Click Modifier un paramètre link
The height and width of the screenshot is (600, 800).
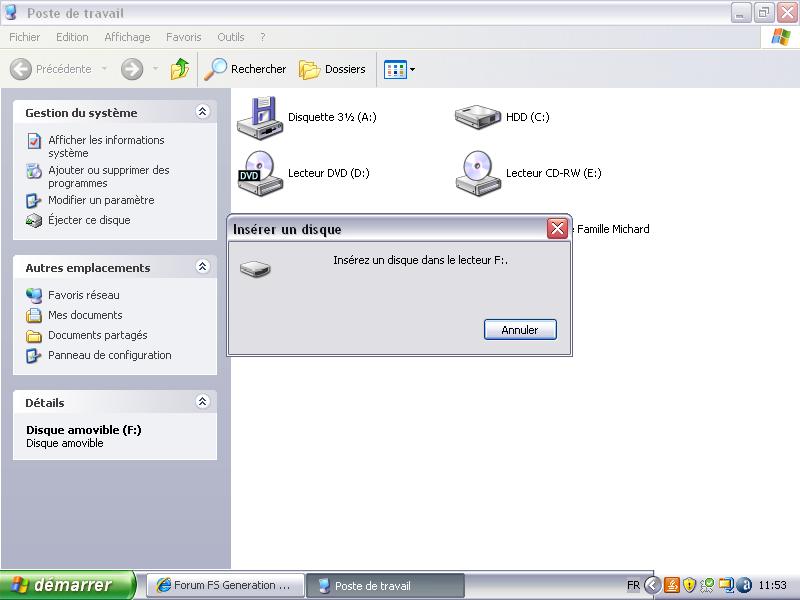pyautogui.click(x=101, y=200)
